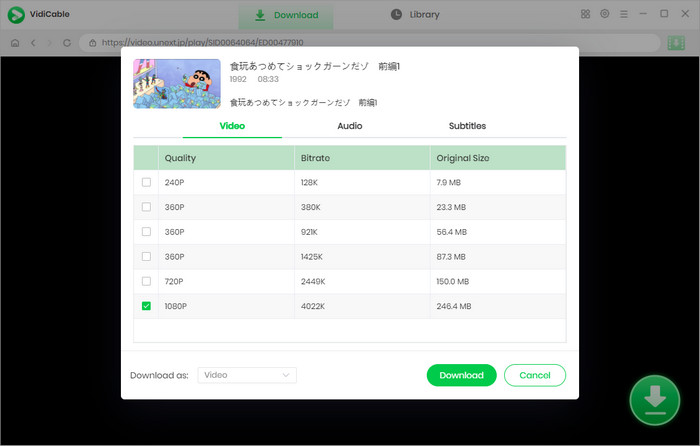Click the Cancel button
Viewport: 700px width, 446px height.
pyautogui.click(x=535, y=375)
